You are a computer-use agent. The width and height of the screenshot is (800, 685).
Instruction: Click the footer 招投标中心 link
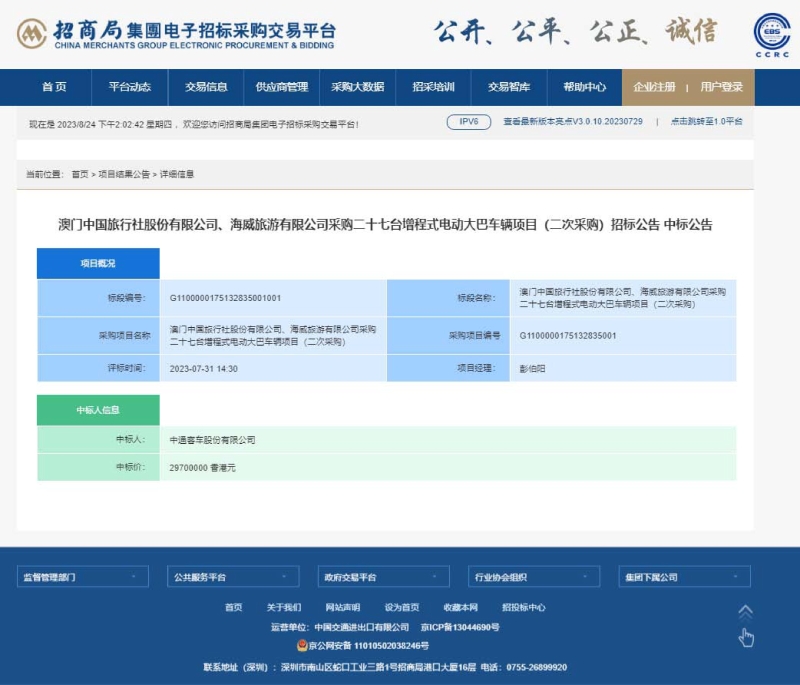coord(524,607)
